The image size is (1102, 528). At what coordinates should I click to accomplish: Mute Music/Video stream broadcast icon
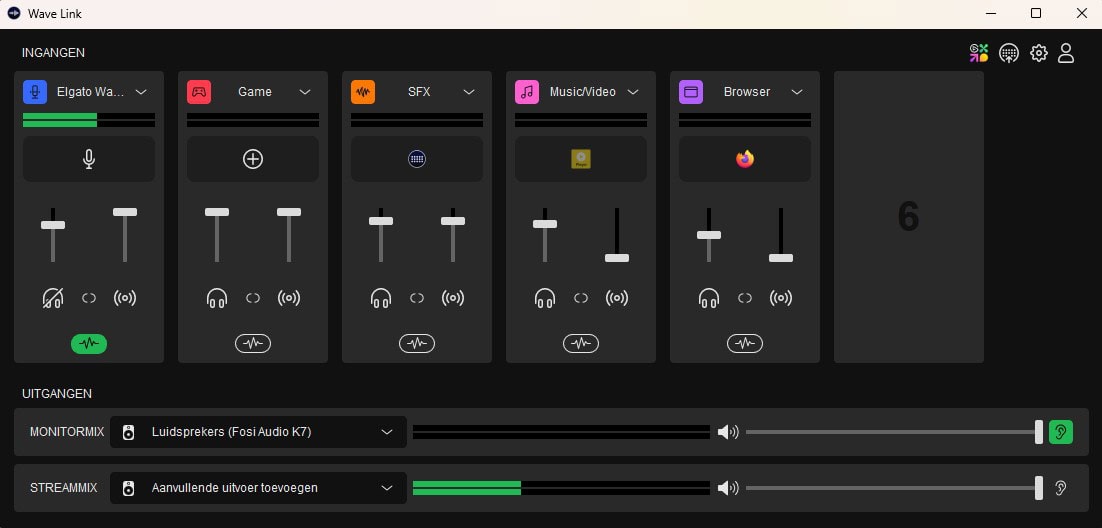(x=617, y=298)
